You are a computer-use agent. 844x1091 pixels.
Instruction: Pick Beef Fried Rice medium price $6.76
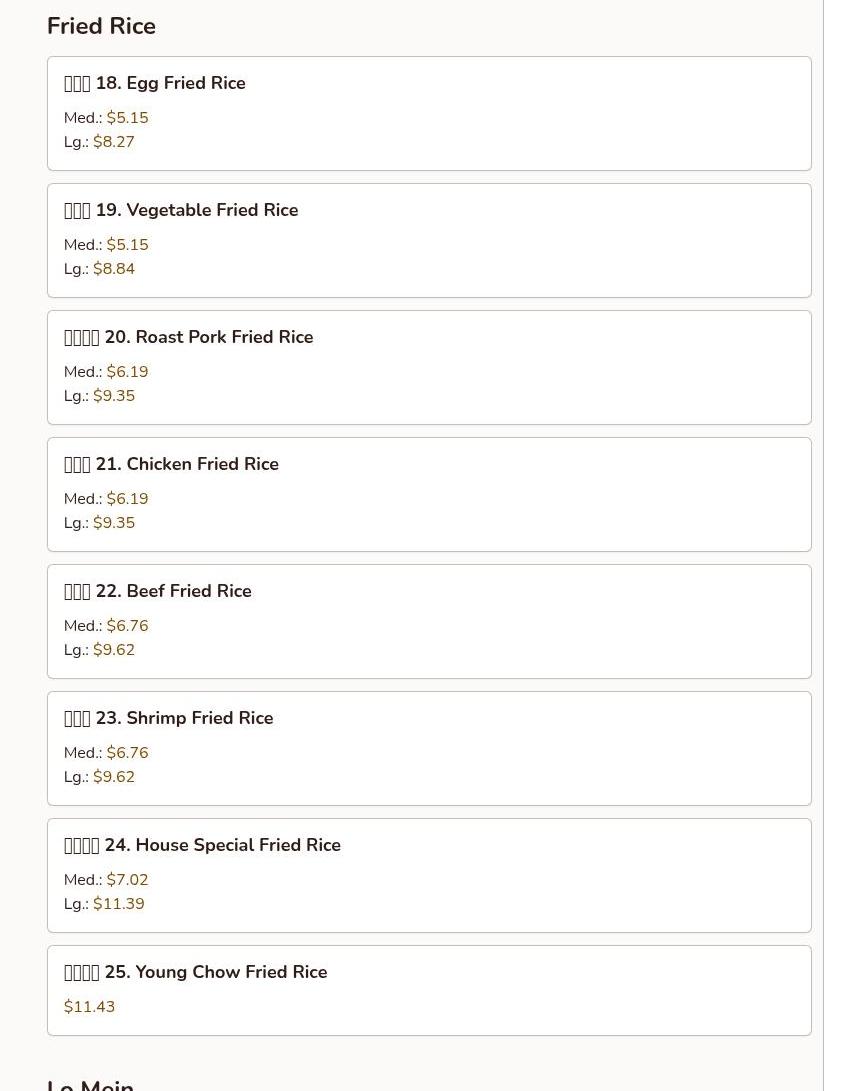pos(127,626)
